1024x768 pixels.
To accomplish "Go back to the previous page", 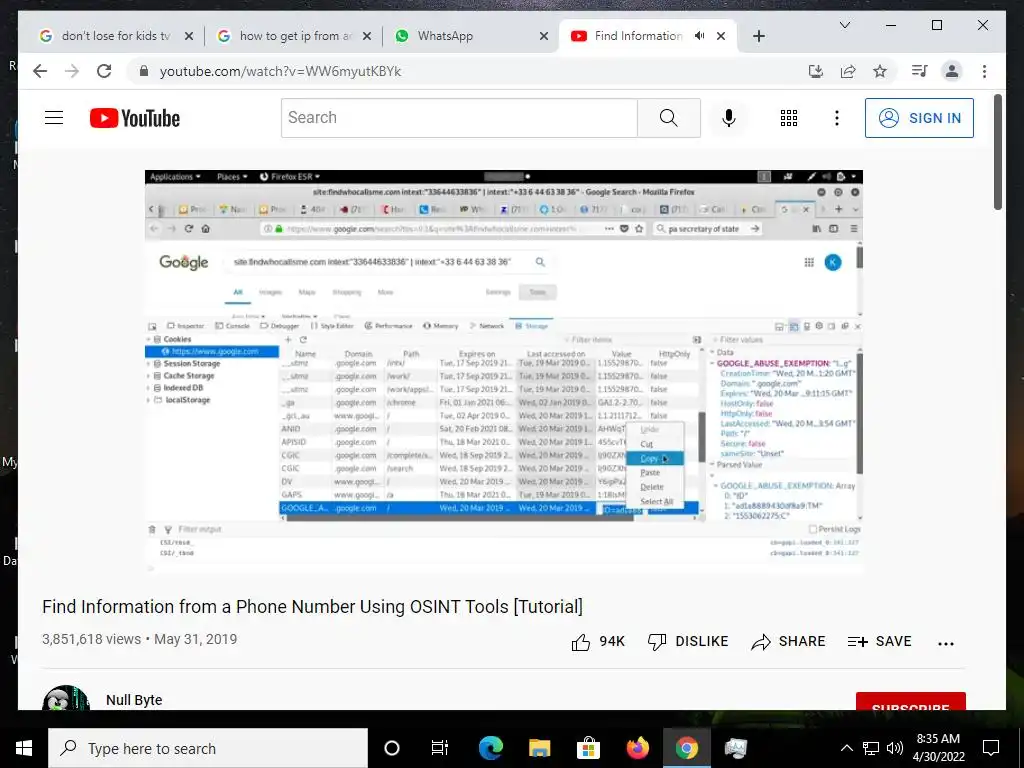I will (40, 71).
